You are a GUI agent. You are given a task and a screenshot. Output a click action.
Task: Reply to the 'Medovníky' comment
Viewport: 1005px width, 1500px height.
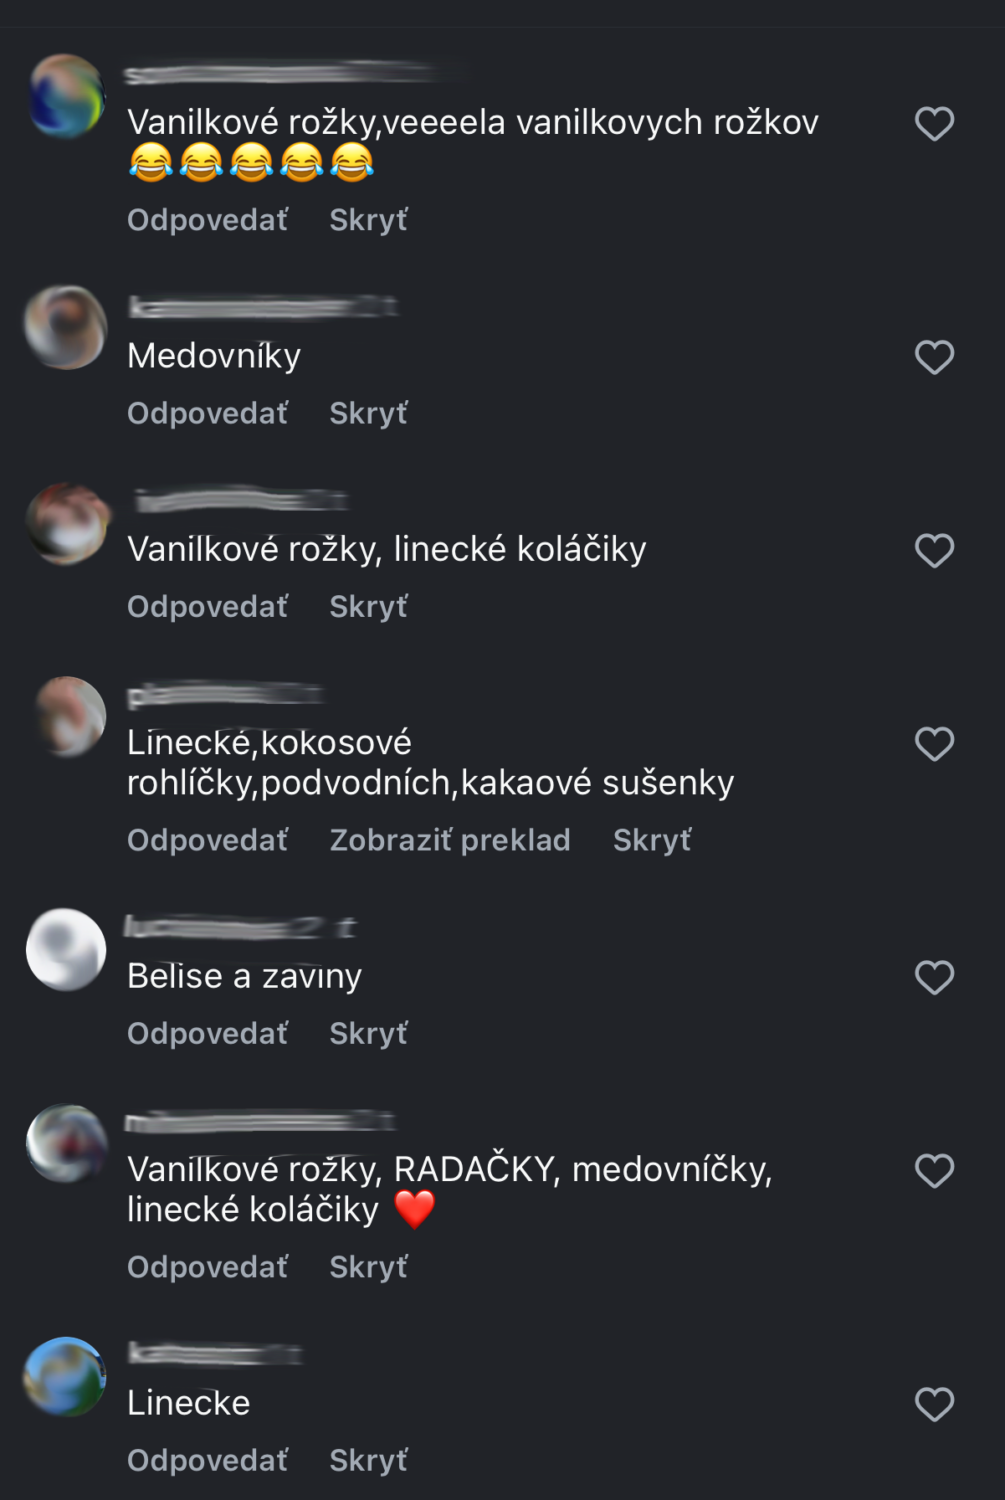coord(207,413)
